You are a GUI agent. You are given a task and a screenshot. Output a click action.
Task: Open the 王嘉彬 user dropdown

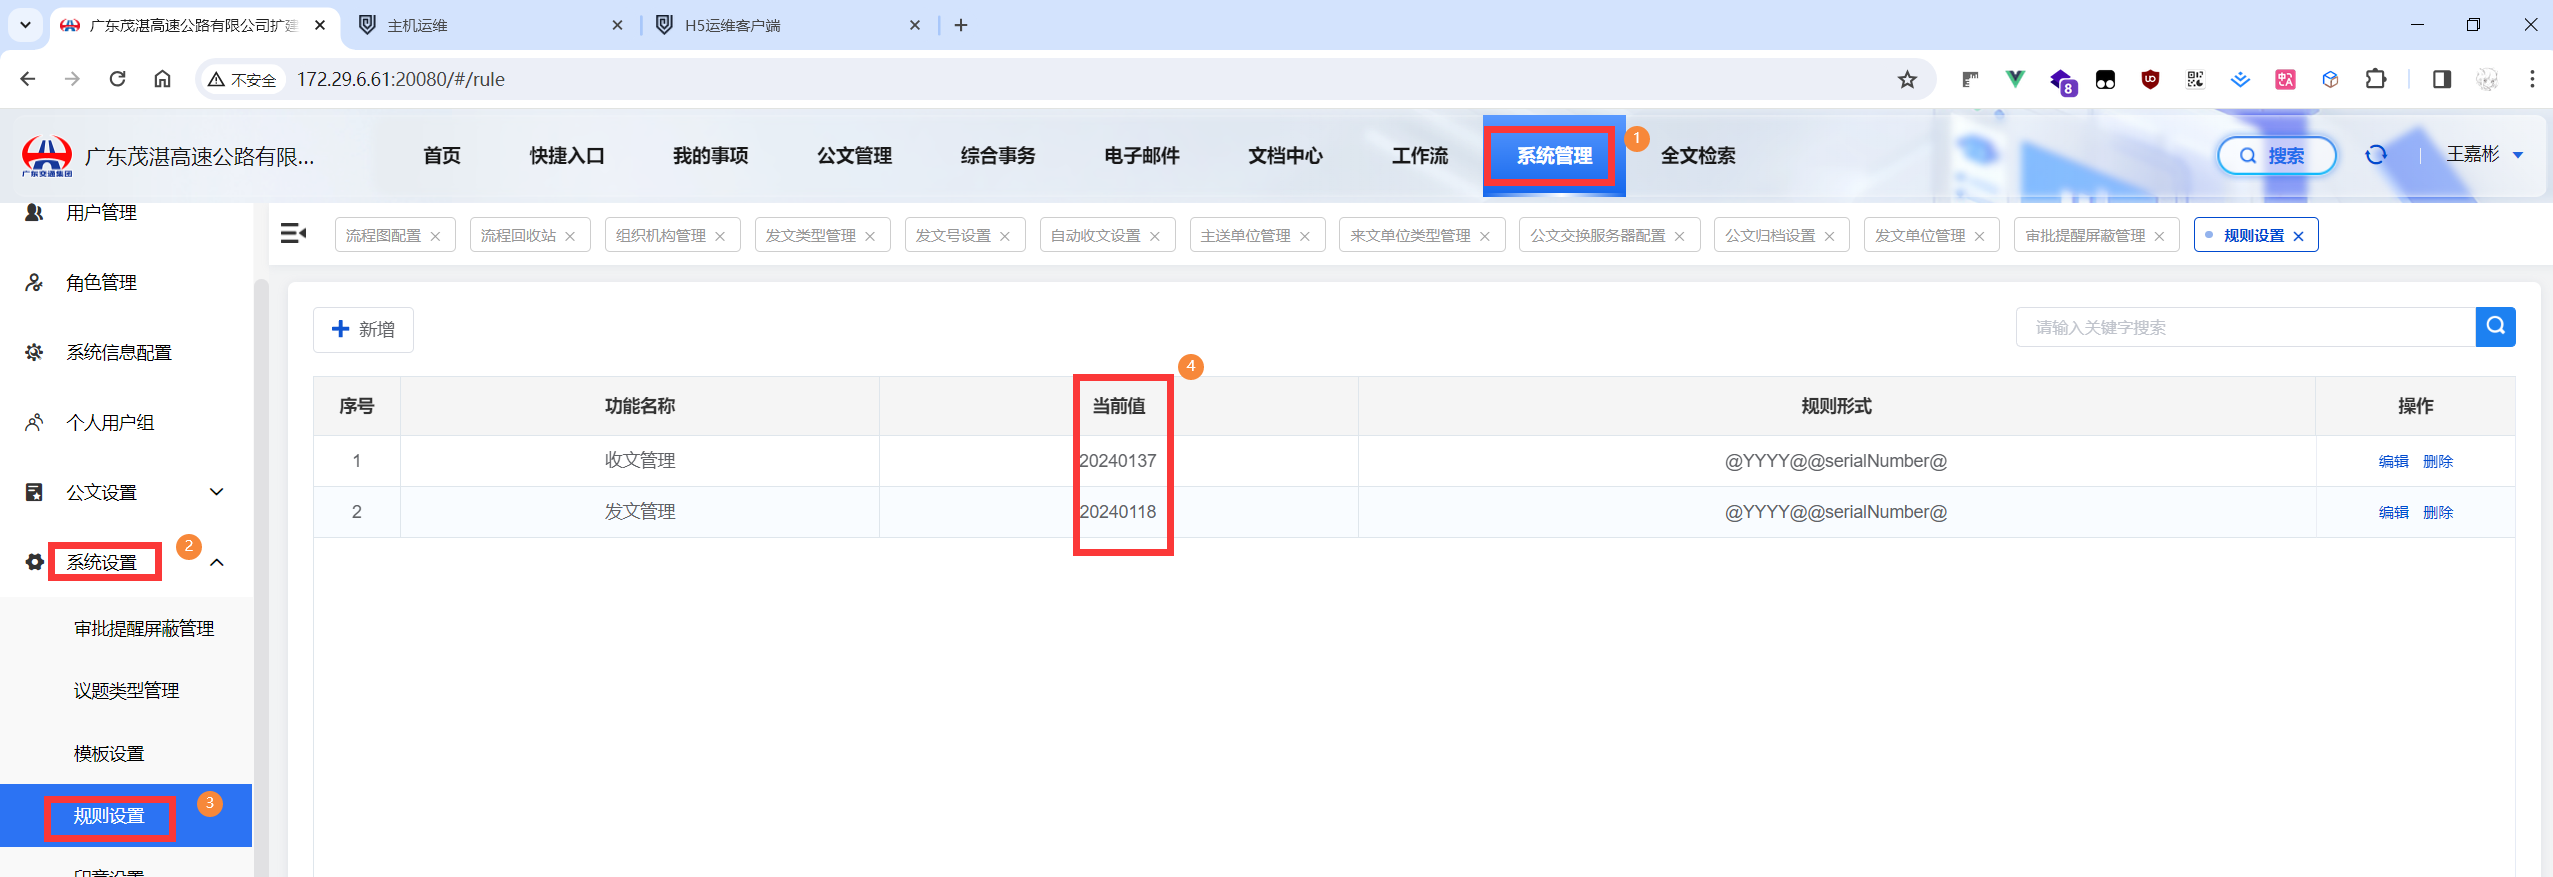(2484, 154)
